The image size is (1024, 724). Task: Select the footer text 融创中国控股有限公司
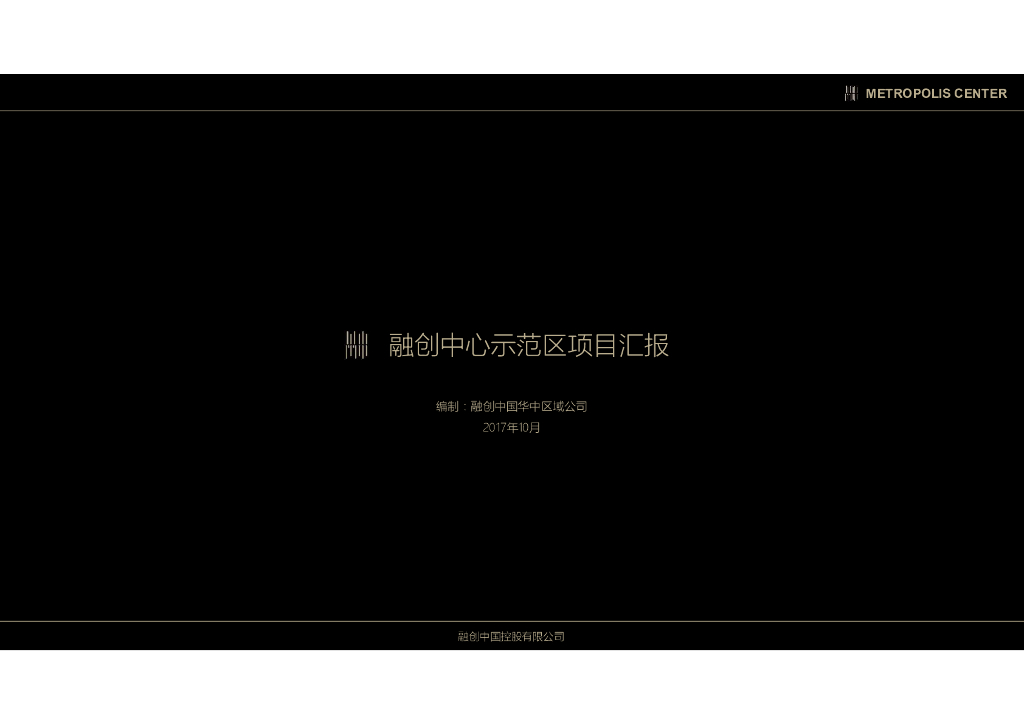(510, 636)
